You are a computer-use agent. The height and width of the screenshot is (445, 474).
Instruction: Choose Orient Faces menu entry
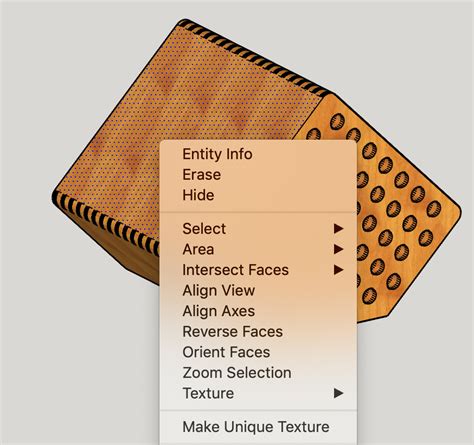226,352
